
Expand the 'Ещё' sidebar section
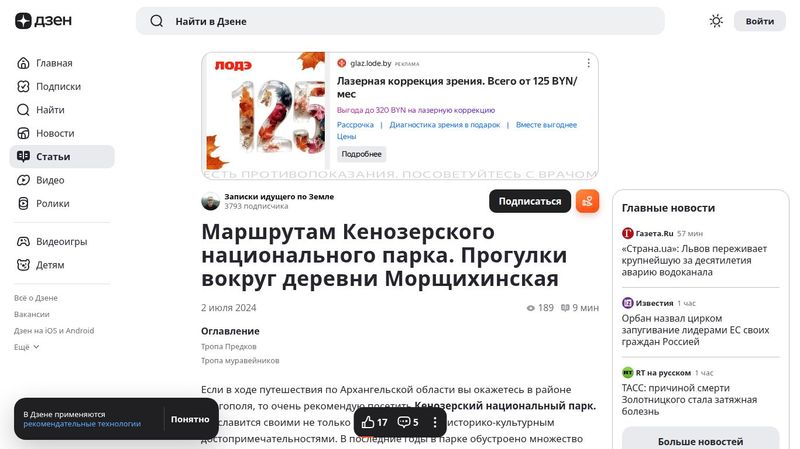click(27, 347)
